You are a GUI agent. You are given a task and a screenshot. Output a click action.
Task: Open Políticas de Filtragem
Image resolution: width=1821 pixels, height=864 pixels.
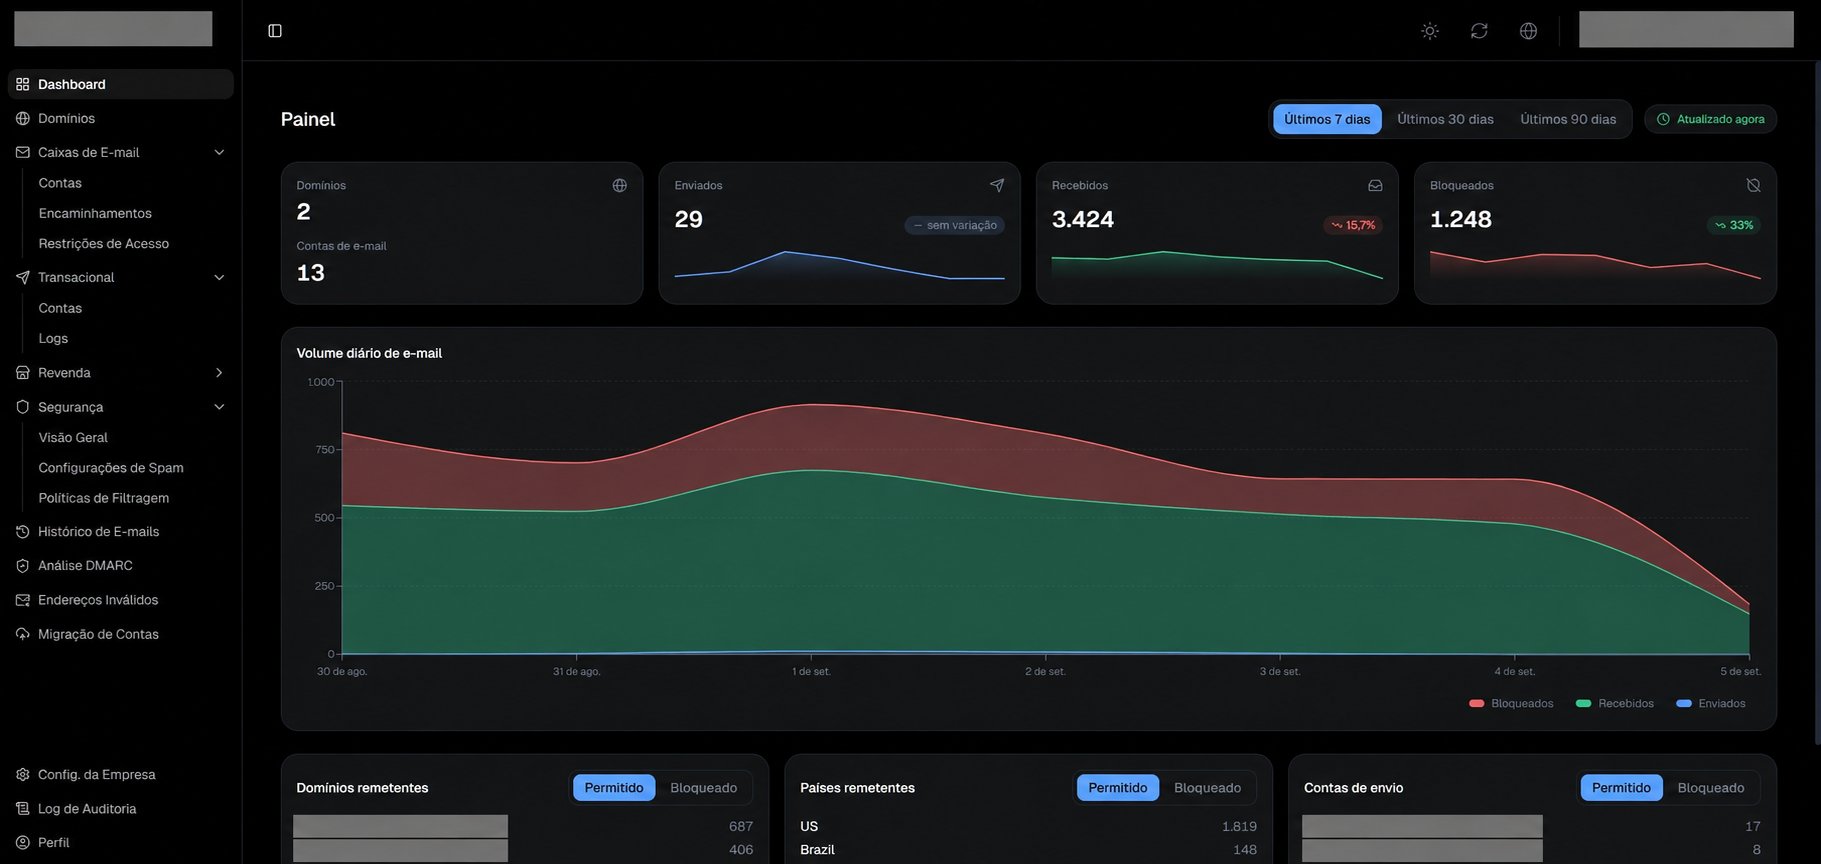coord(104,497)
